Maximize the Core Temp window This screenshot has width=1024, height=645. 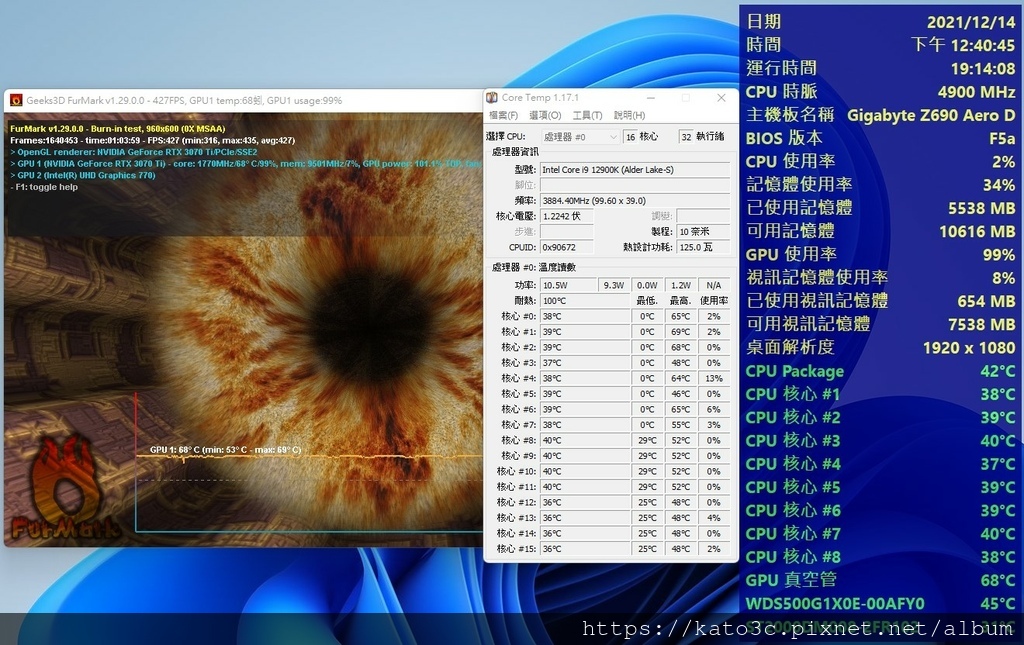pyautogui.click(x=686, y=98)
